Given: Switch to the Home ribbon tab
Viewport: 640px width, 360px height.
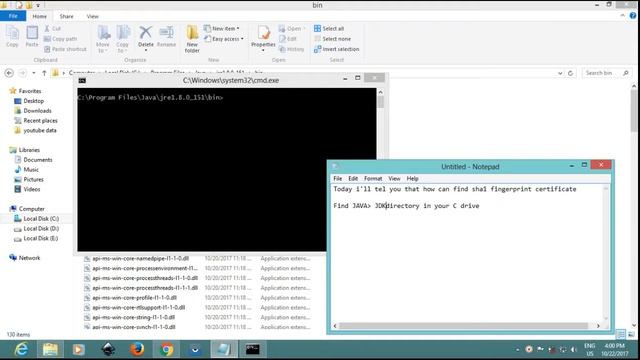Looking at the screenshot, I should click(40, 16).
